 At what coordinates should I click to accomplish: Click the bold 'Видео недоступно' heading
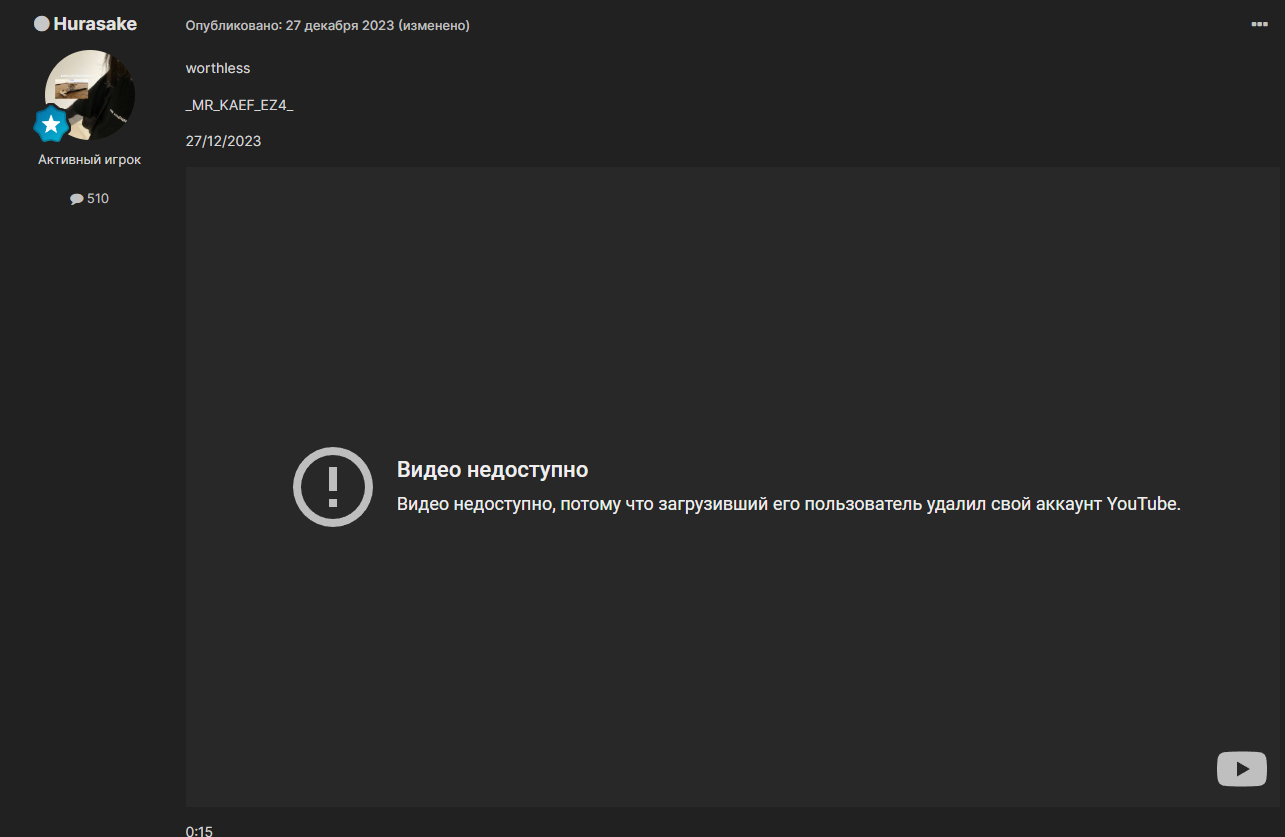coord(492,470)
